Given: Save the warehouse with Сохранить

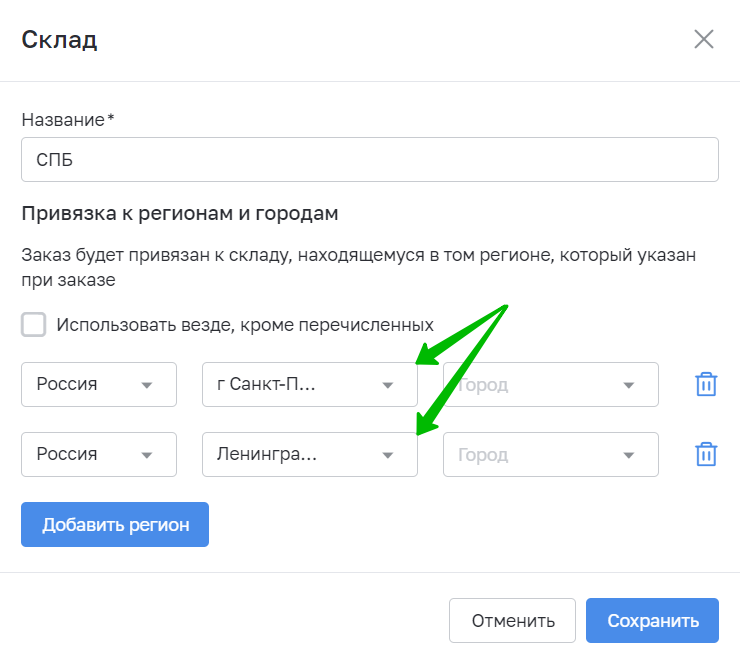Looking at the screenshot, I should click(652, 621).
